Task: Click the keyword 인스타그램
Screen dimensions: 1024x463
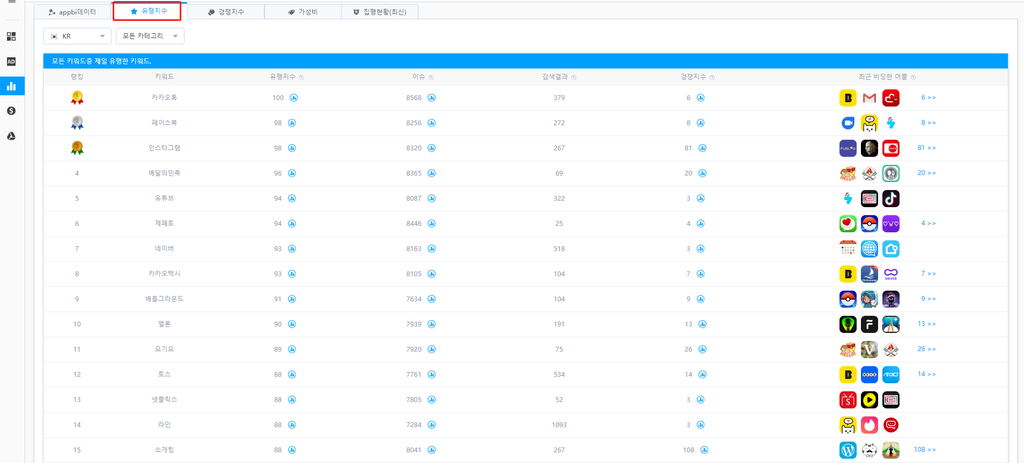Action: (164, 148)
